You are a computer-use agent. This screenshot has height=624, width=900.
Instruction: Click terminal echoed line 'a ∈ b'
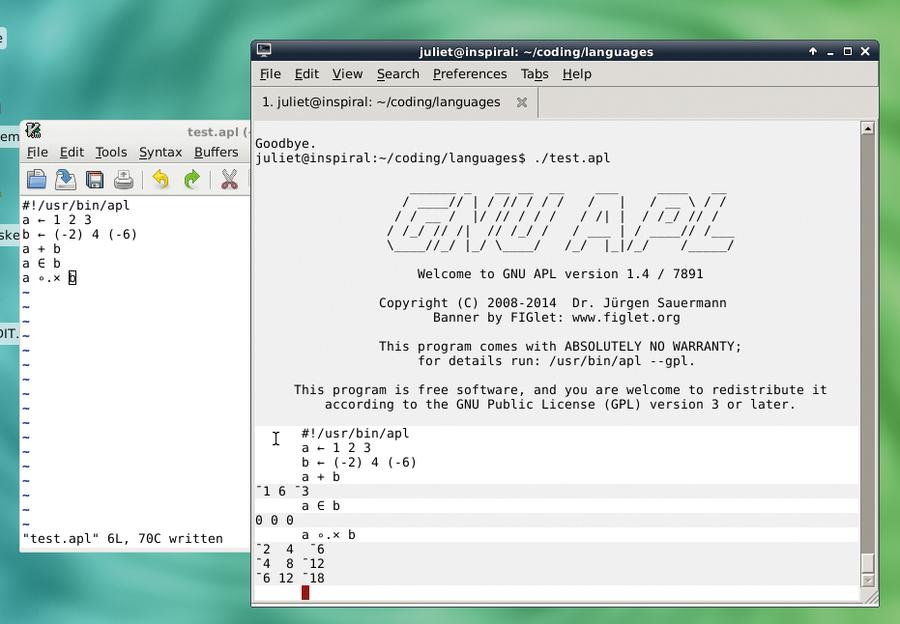point(321,506)
